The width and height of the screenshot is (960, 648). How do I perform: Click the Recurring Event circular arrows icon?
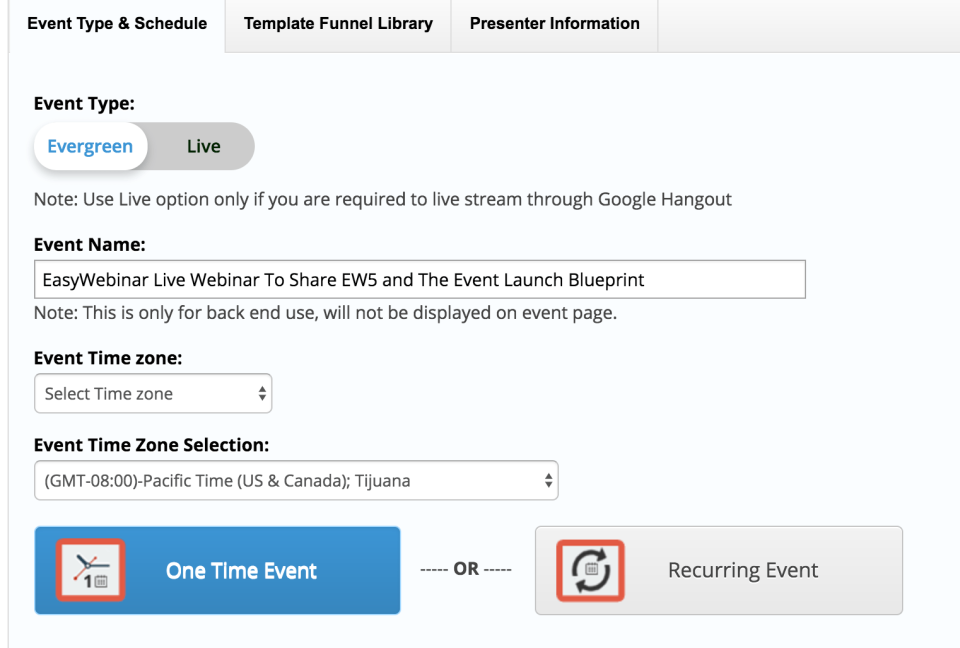coord(590,570)
